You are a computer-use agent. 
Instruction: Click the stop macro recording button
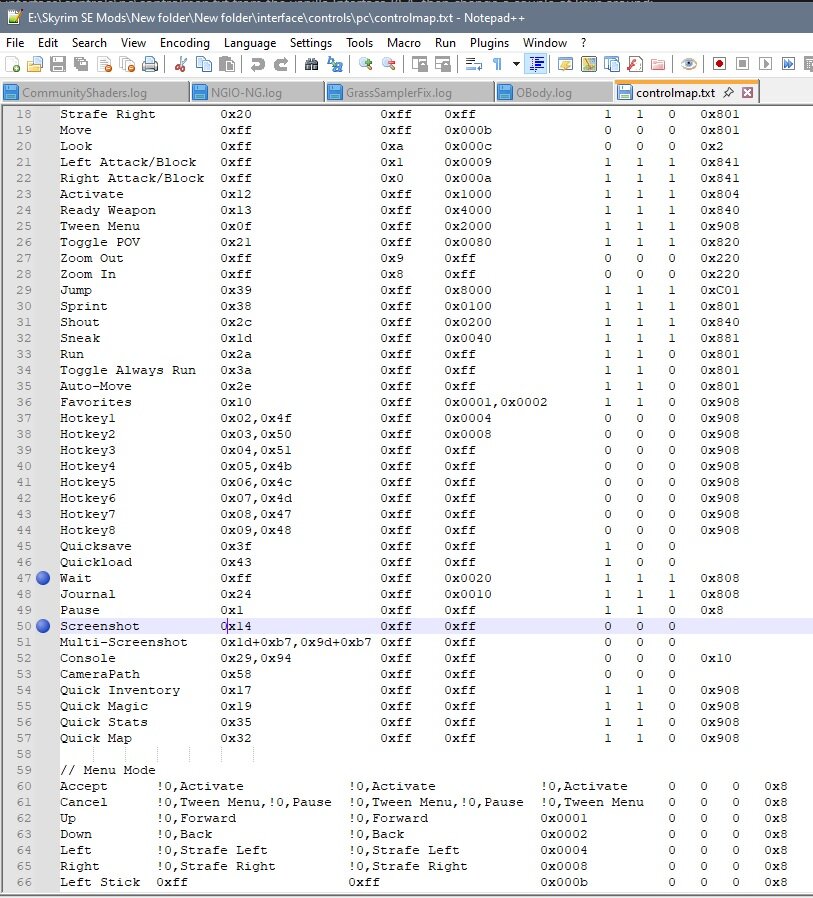click(742, 64)
